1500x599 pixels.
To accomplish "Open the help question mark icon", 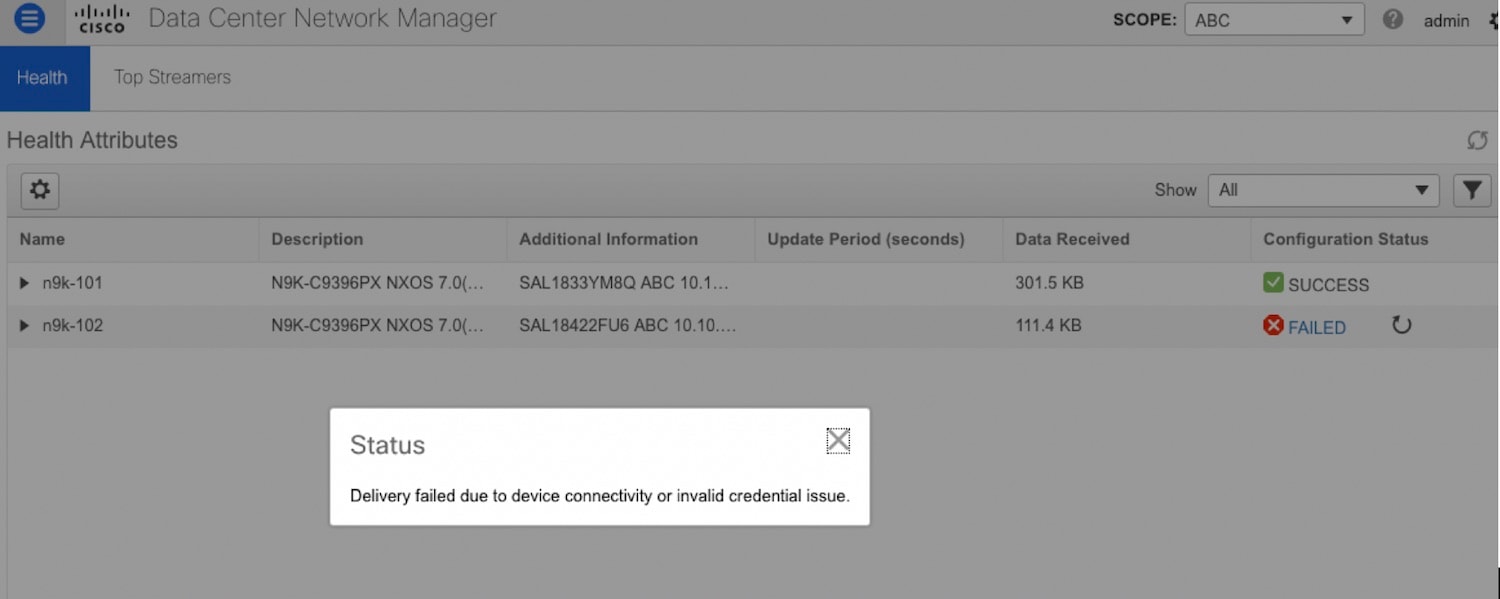I will tap(1393, 19).
